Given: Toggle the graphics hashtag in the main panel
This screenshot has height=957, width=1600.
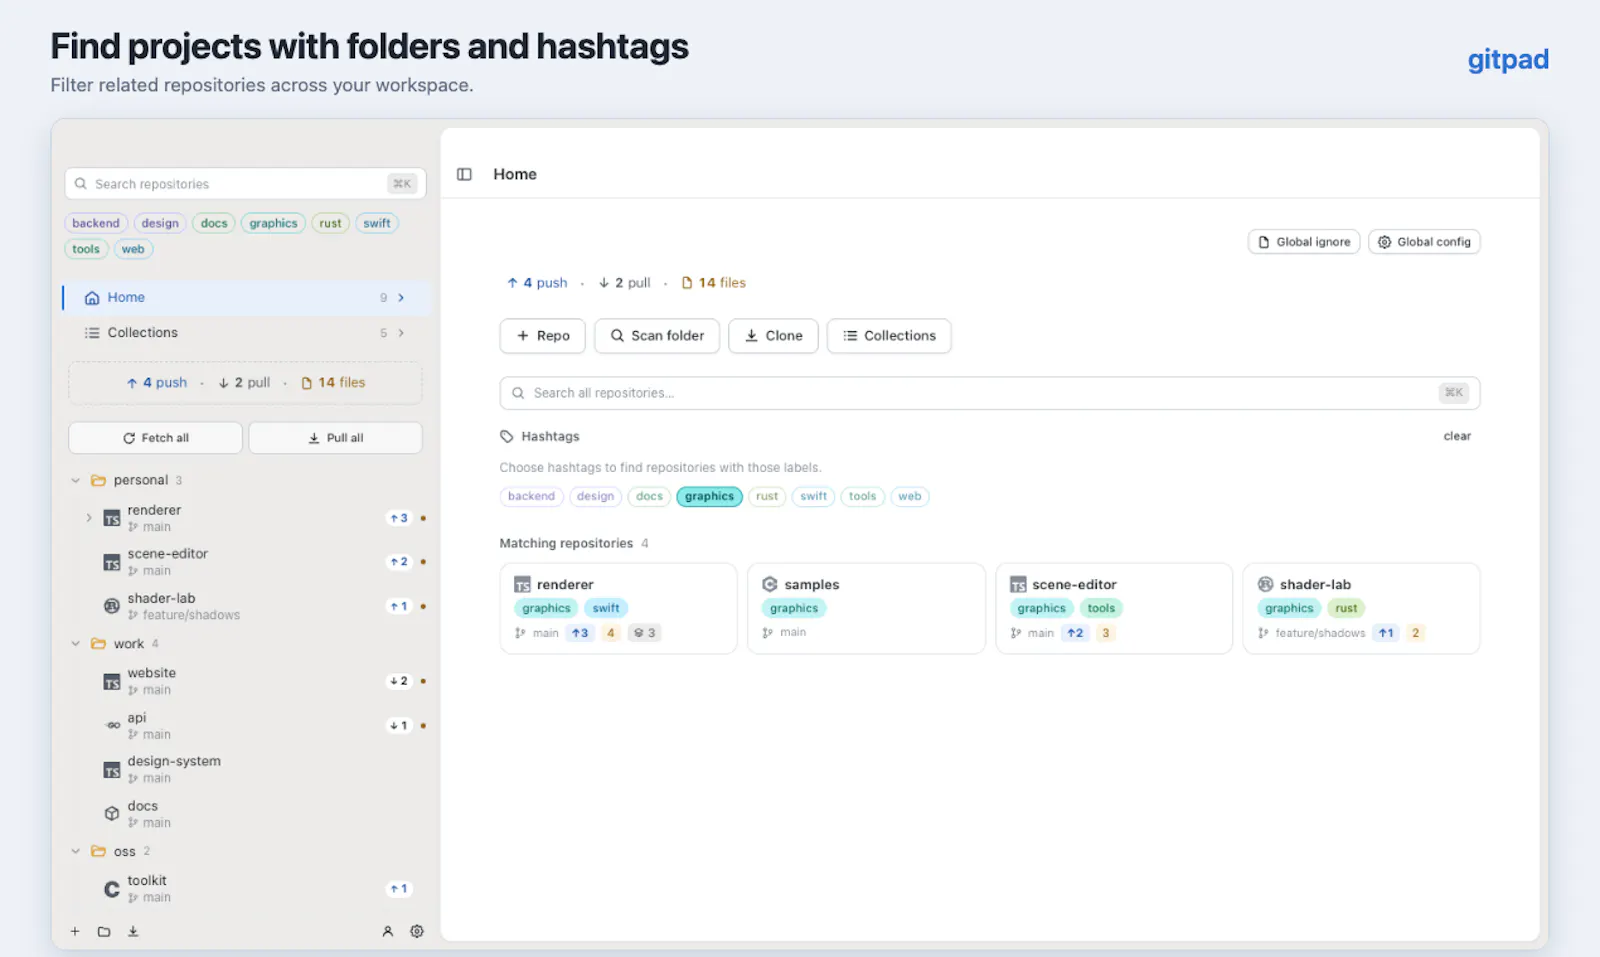Looking at the screenshot, I should (x=709, y=496).
